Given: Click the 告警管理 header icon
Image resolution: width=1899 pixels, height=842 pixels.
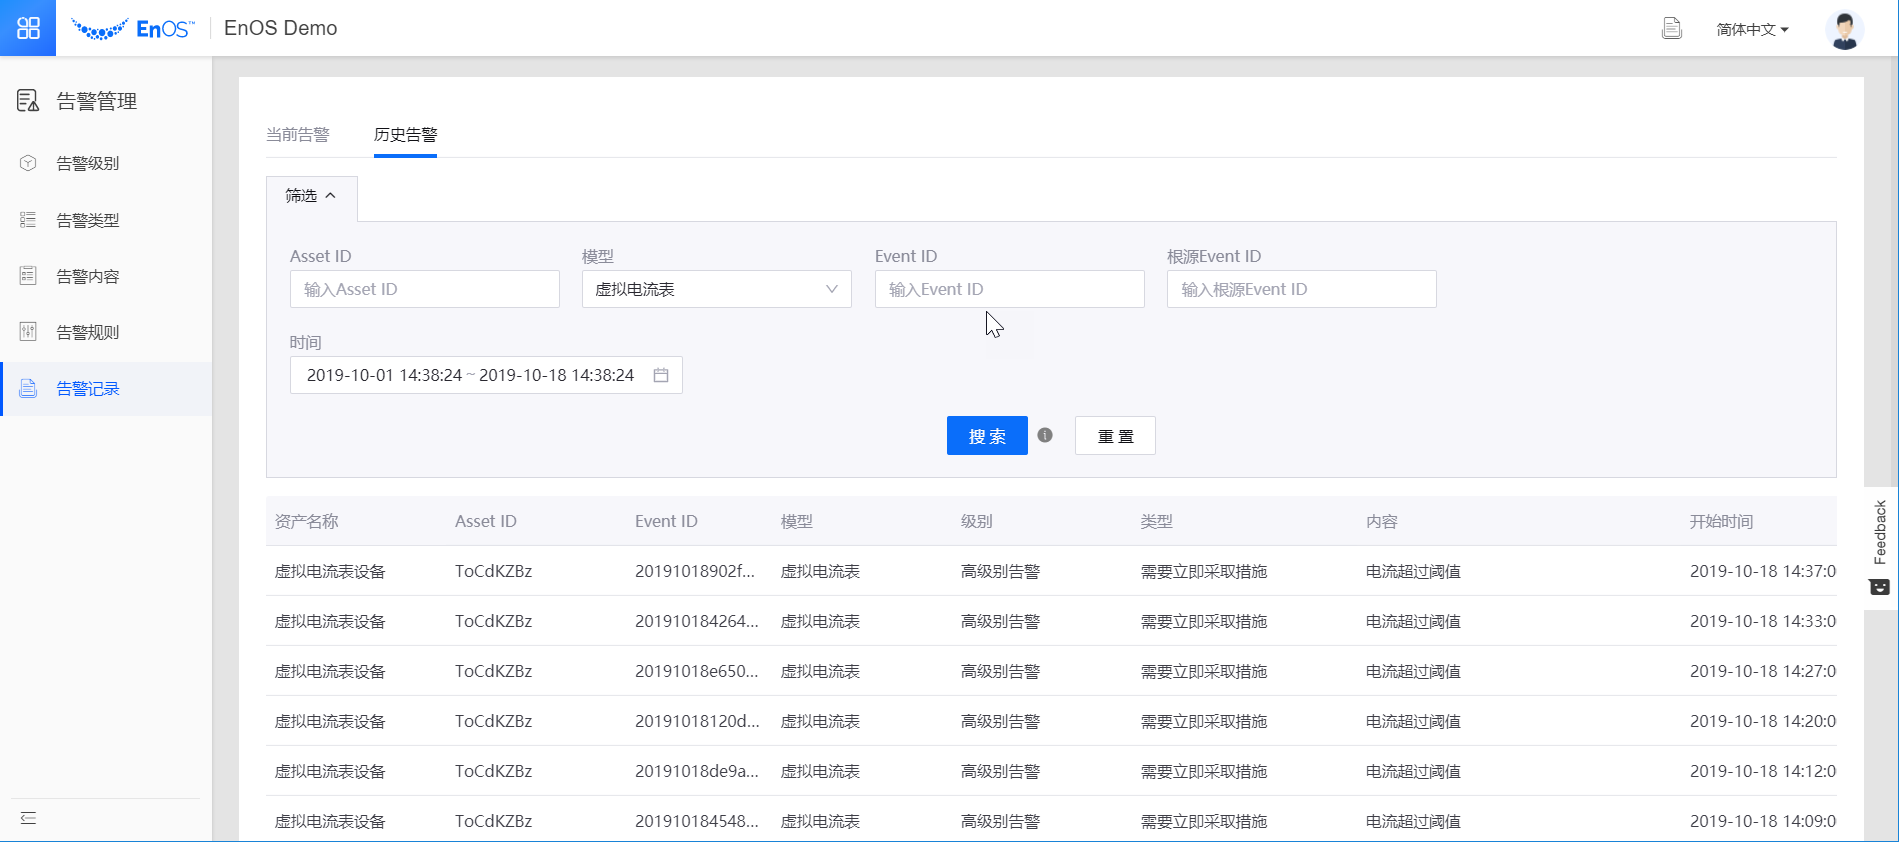Looking at the screenshot, I should pos(28,100).
